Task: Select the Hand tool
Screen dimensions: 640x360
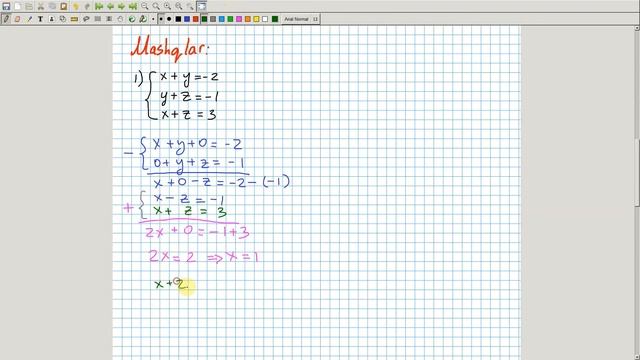Action: (x=120, y=19)
